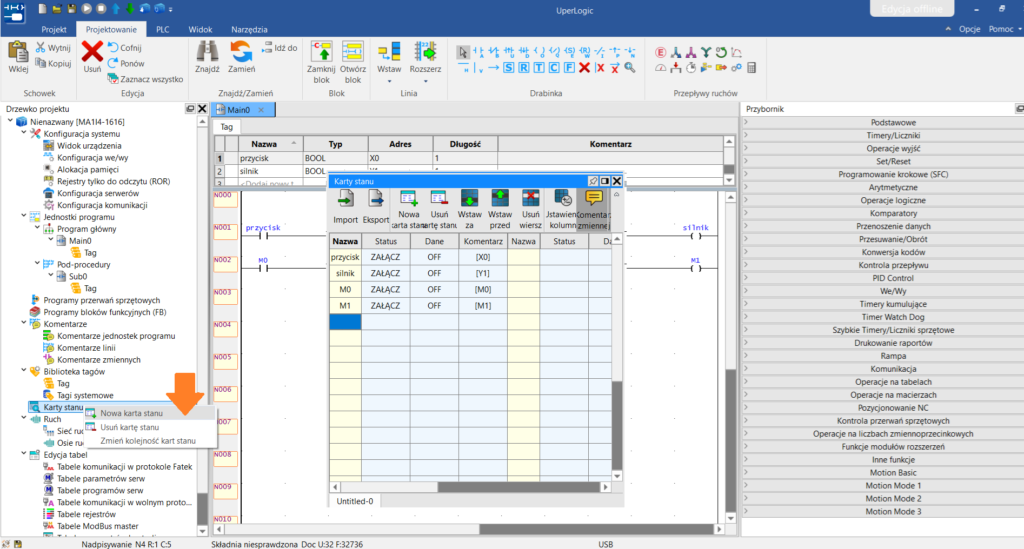Viewport: 1024px width, 549px height.
Task: Open the PLC ribbon tab
Action: (163, 29)
